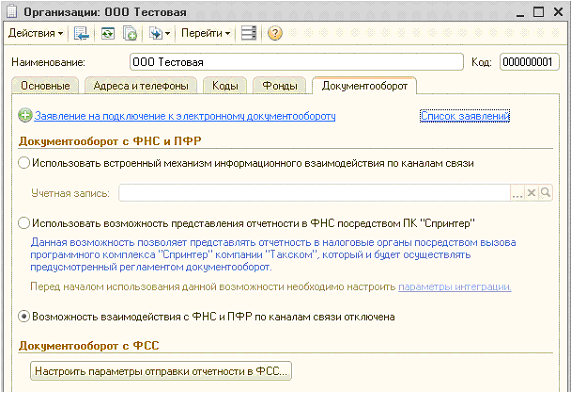The height and width of the screenshot is (393, 571).
Task: Open the Перейти dropdown menu
Action: tap(206, 33)
